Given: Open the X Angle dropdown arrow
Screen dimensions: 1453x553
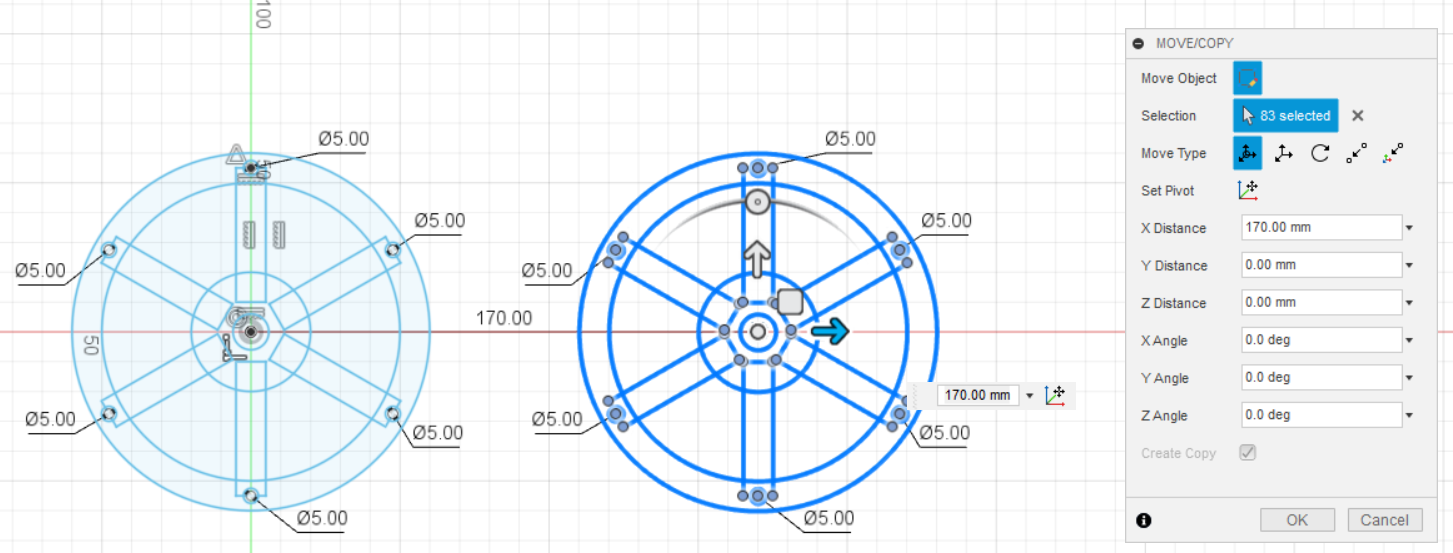Looking at the screenshot, I should click(x=1409, y=341).
